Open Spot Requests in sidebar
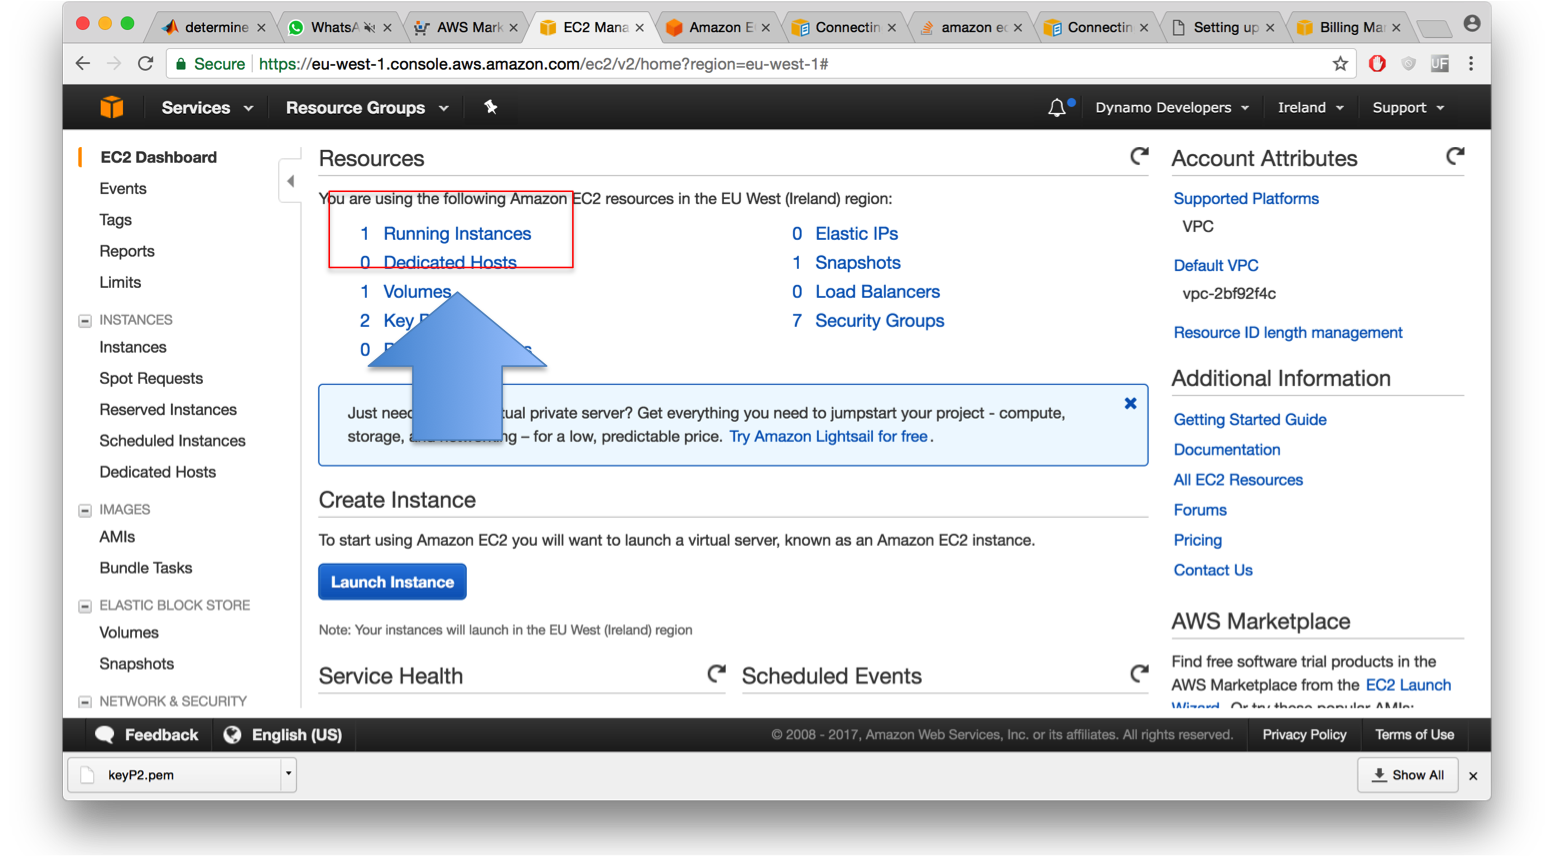This screenshot has width=1554, height=856. coord(151,378)
